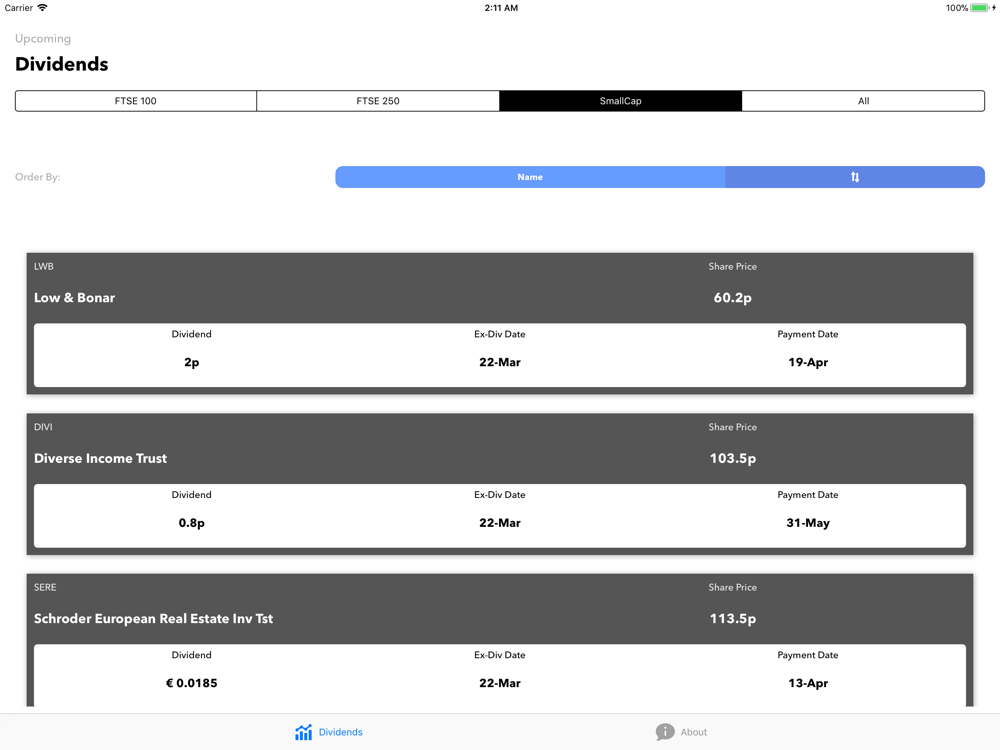Image resolution: width=1000 pixels, height=750 pixels.
Task: Switch to FTSE 100 segment
Action: pyautogui.click(x=136, y=101)
